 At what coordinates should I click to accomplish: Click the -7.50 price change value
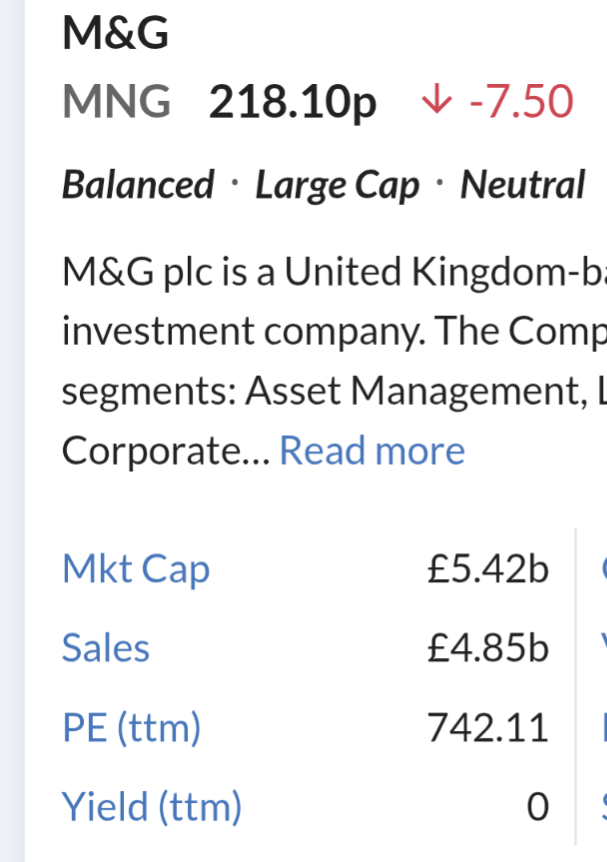tap(521, 101)
